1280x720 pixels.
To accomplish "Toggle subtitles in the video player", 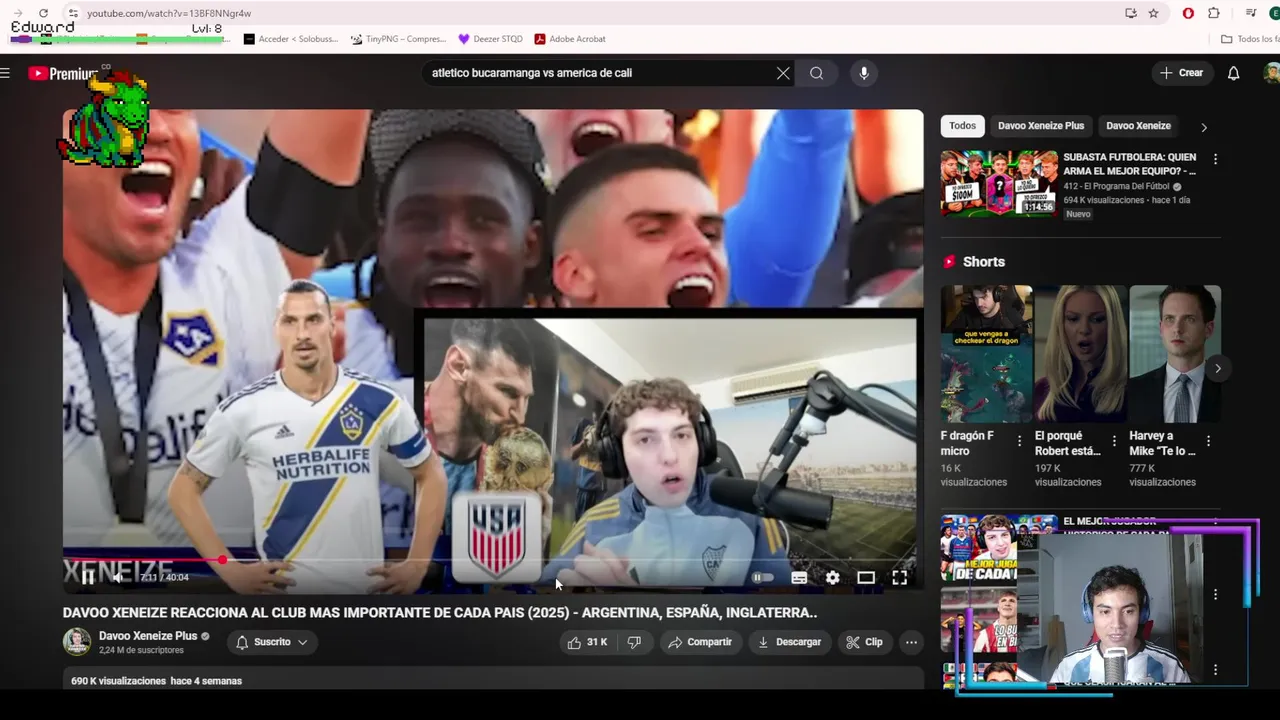I will pyautogui.click(x=799, y=577).
